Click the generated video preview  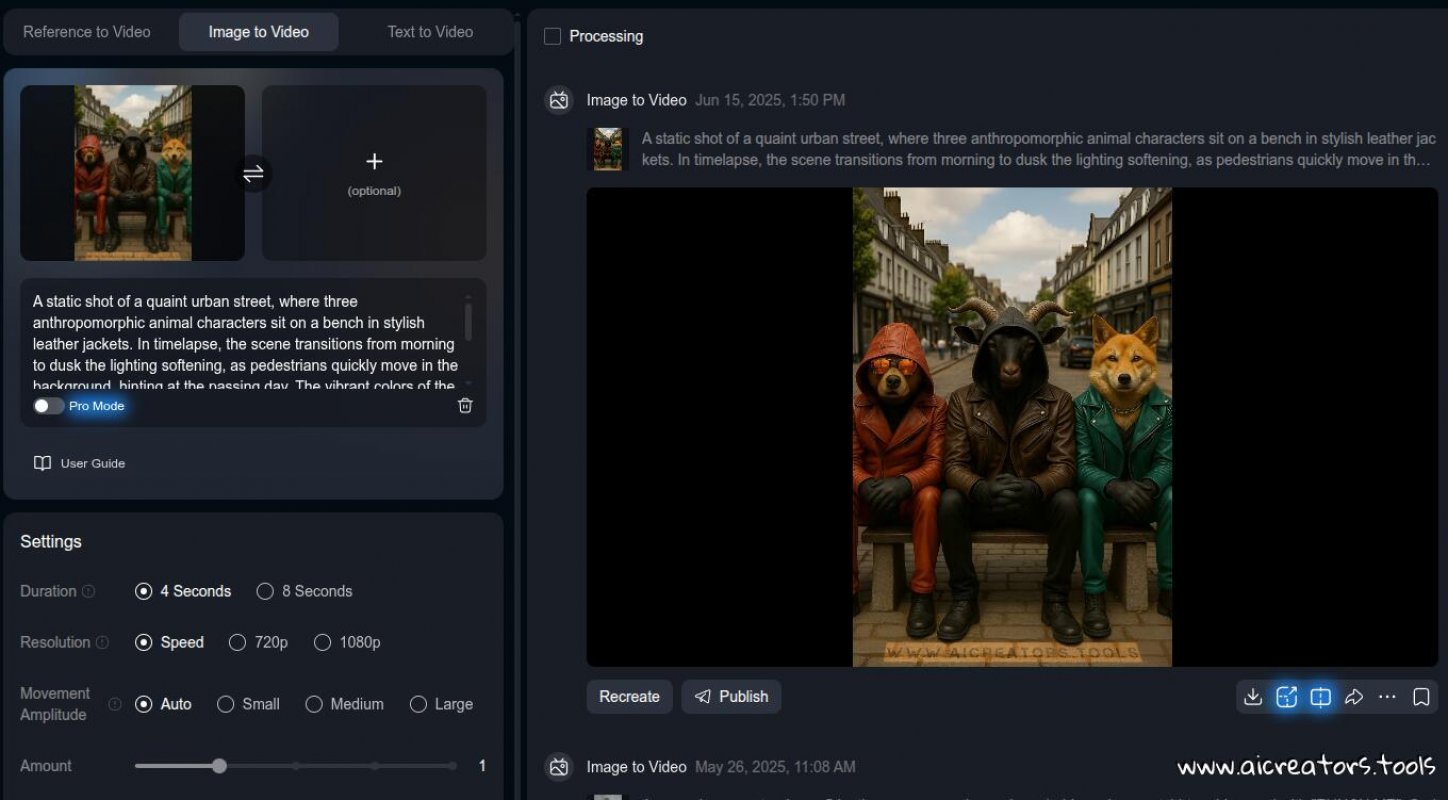(1012, 427)
